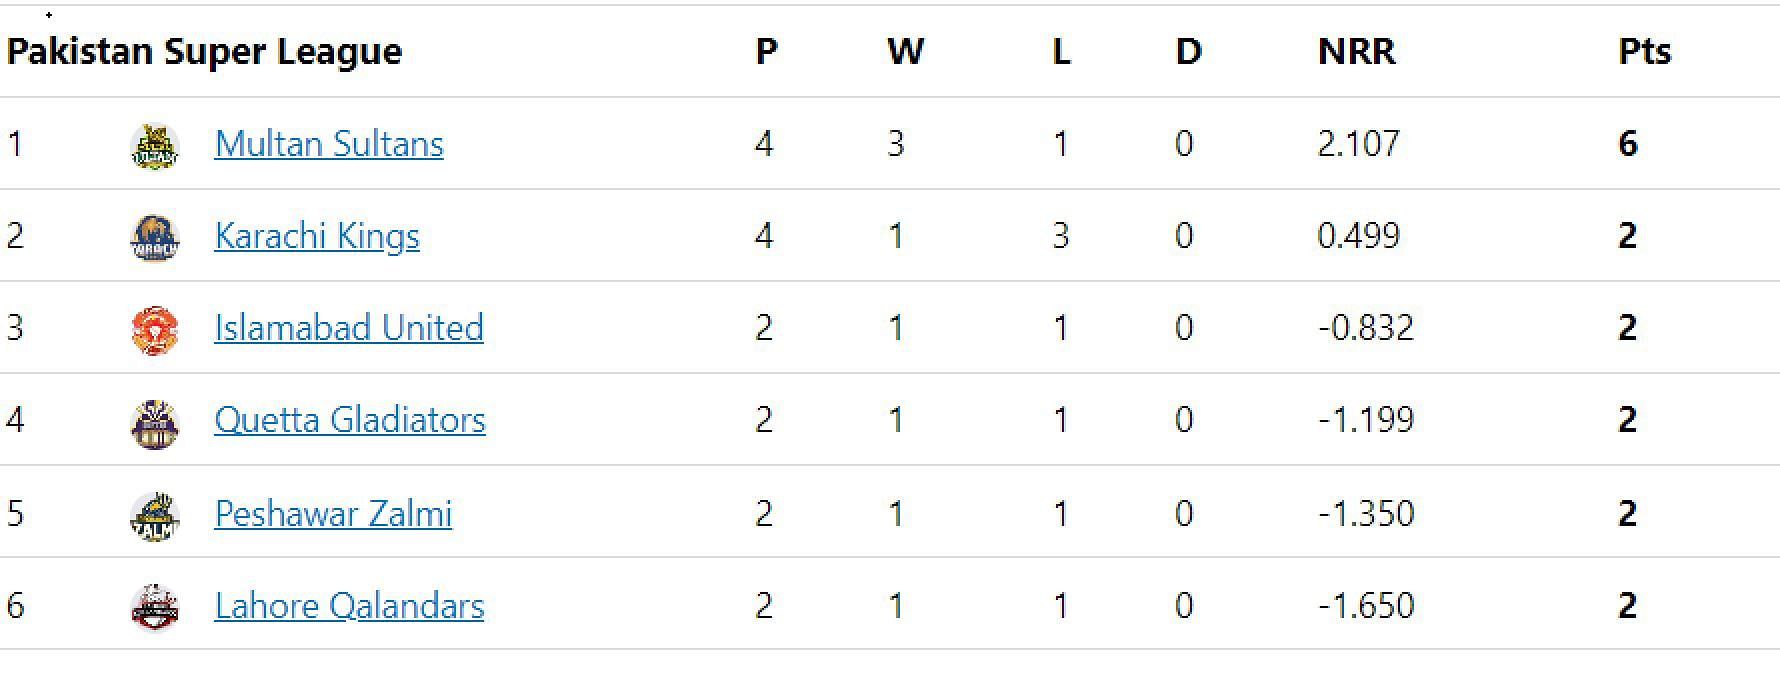
Task: Click the Islamabad United team logo
Action: click(155, 330)
